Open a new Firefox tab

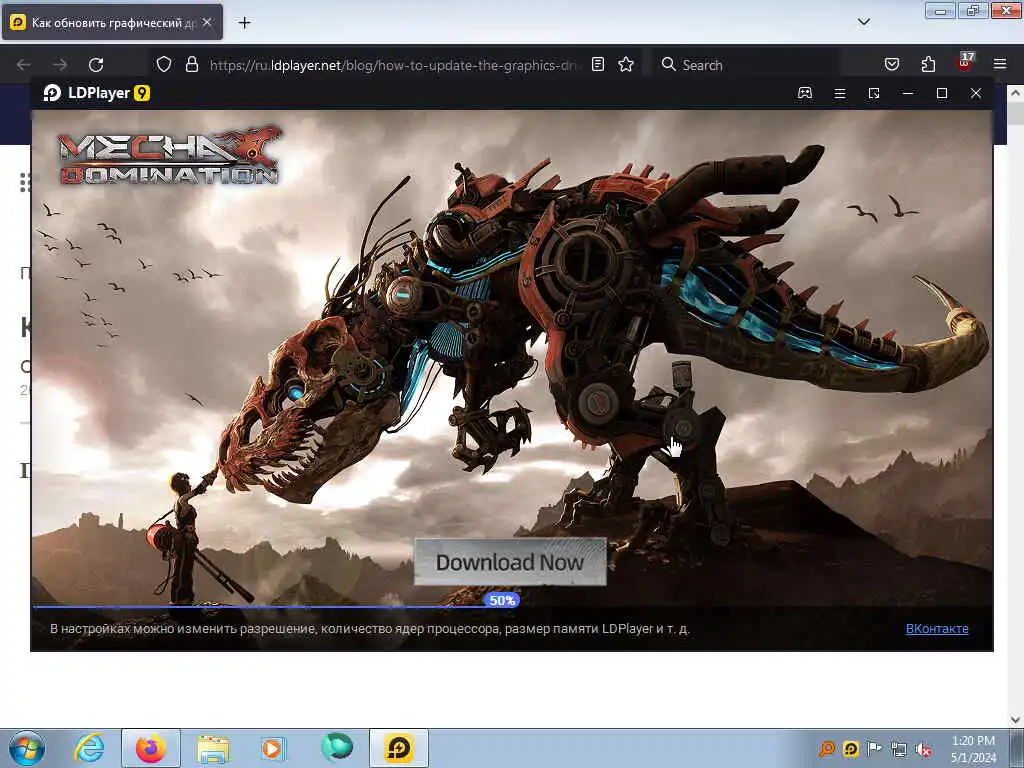pyautogui.click(x=244, y=23)
